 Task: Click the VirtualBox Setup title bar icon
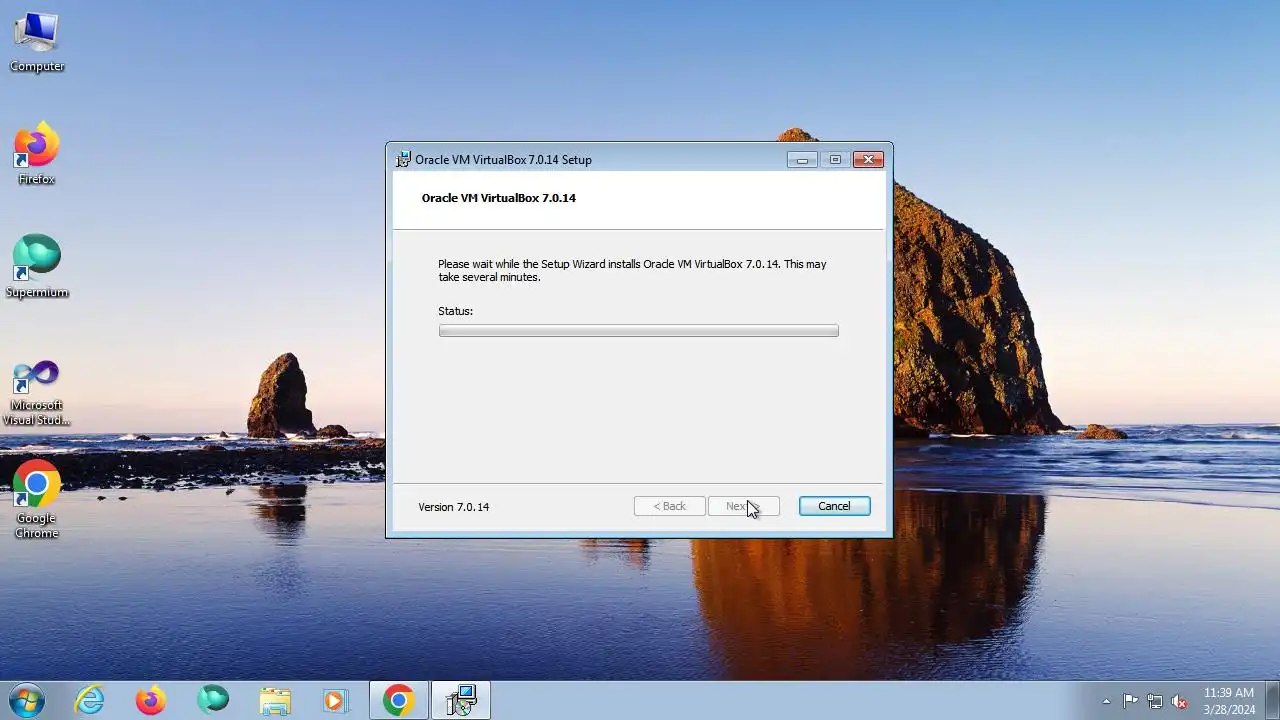click(x=403, y=159)
